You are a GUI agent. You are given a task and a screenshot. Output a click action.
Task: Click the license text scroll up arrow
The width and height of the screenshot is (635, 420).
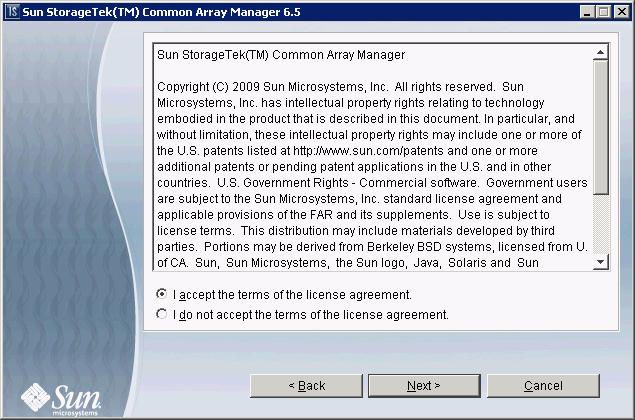(601, 52)
